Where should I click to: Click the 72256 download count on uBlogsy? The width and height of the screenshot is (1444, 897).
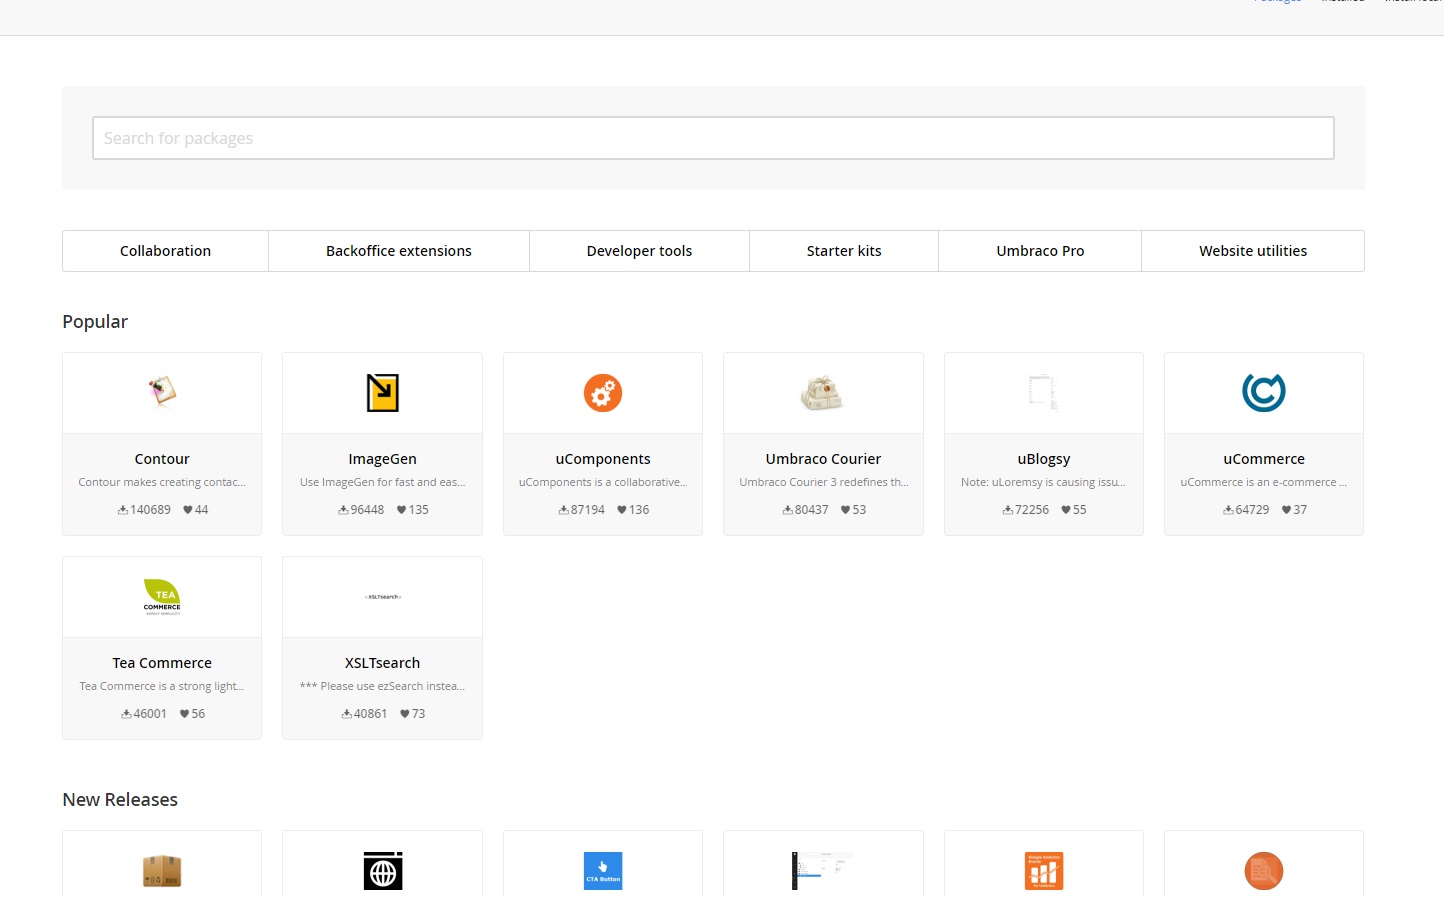point(1032,510)
